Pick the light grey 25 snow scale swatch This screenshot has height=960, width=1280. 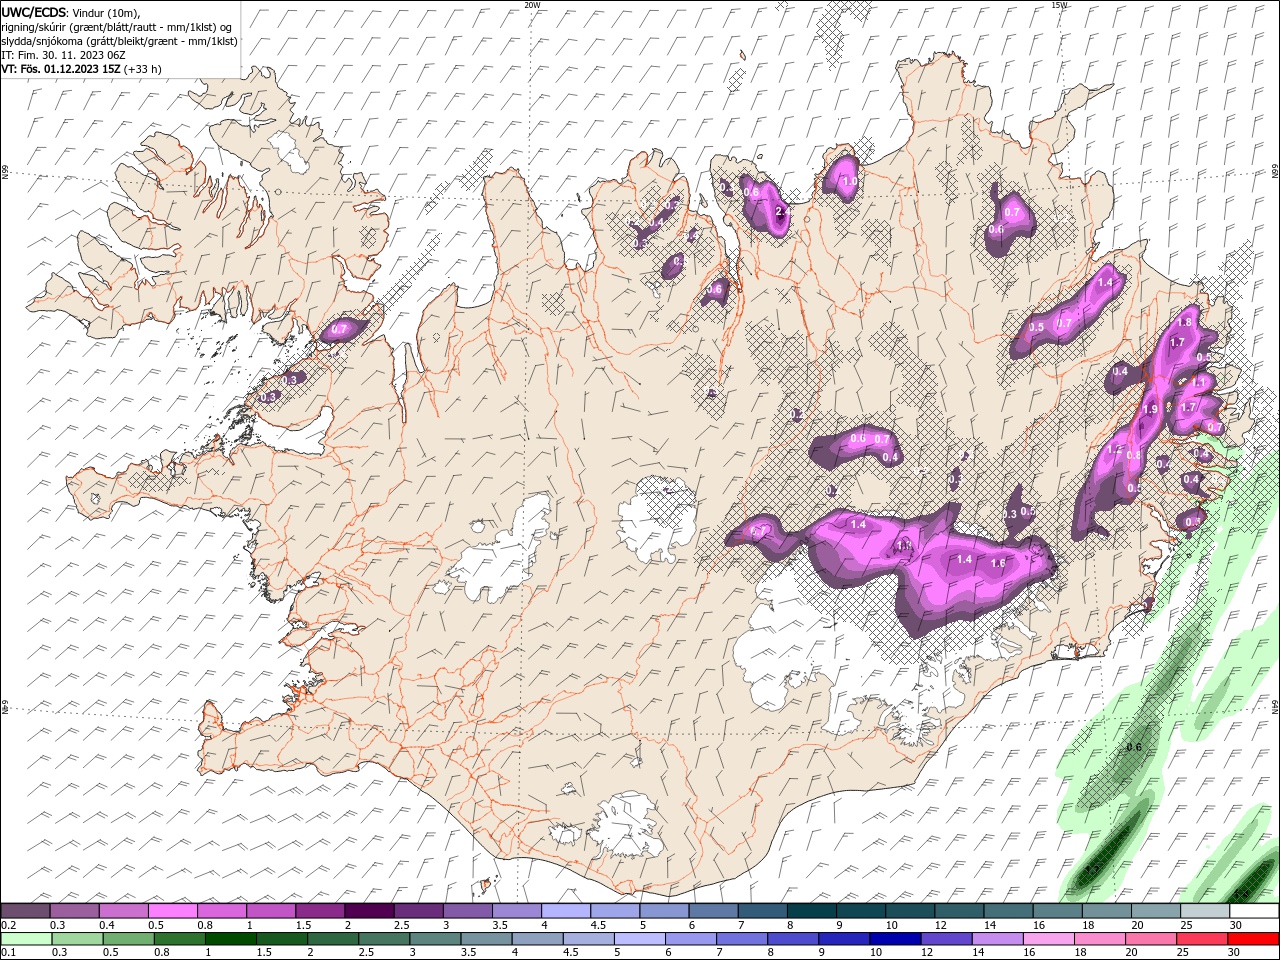[x=1205, y=911]
